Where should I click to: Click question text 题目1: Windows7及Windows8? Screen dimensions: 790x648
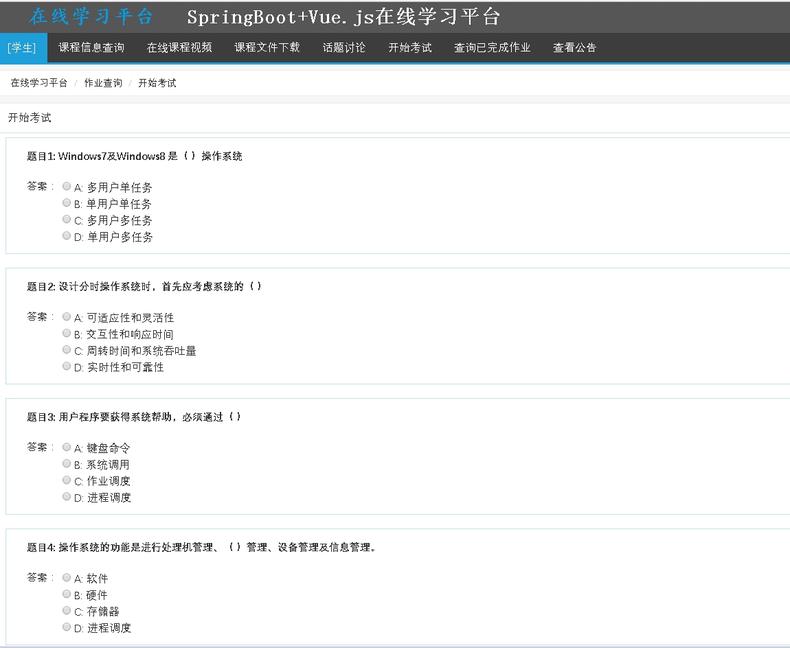(x=135, y=156)
